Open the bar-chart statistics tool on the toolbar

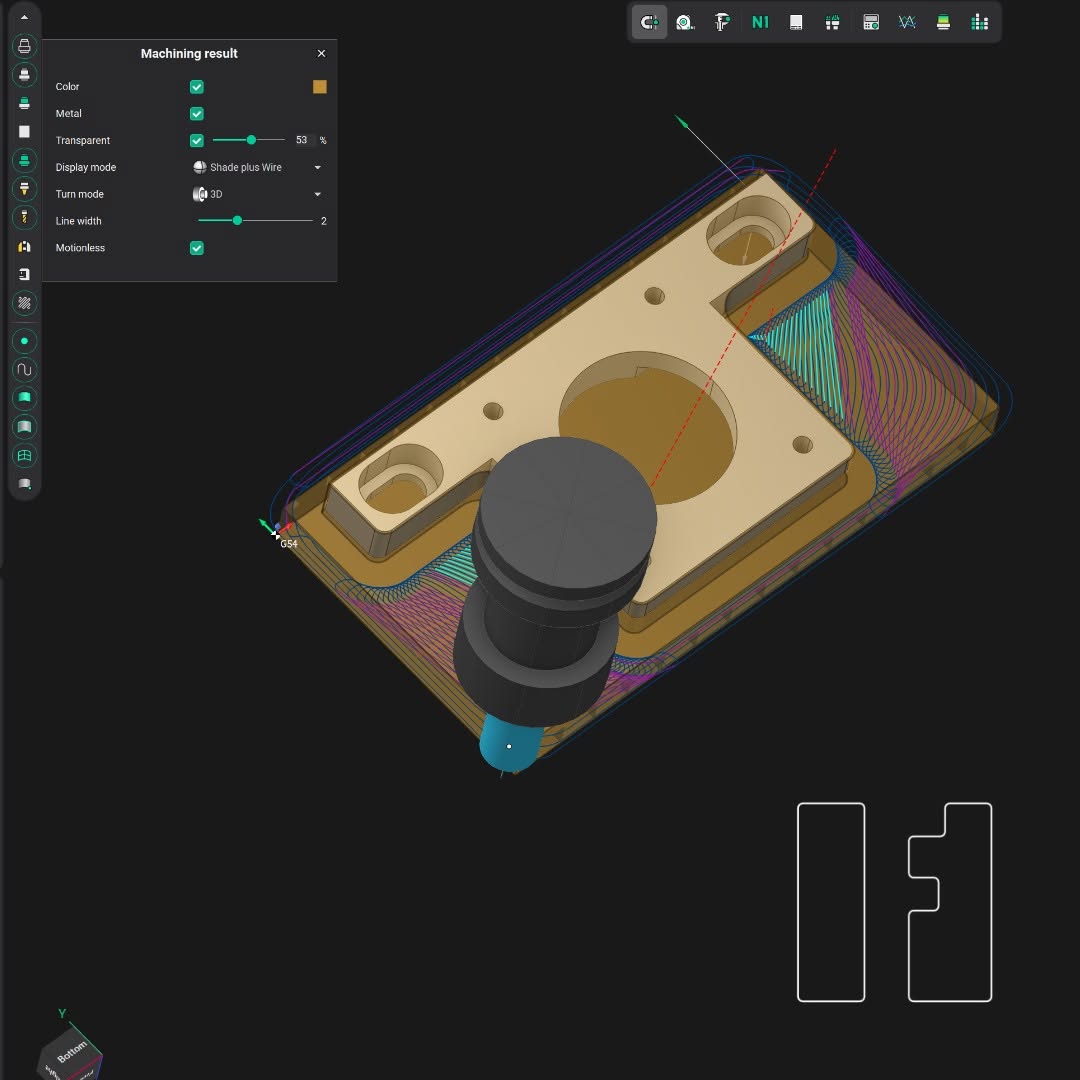[979, 21]
